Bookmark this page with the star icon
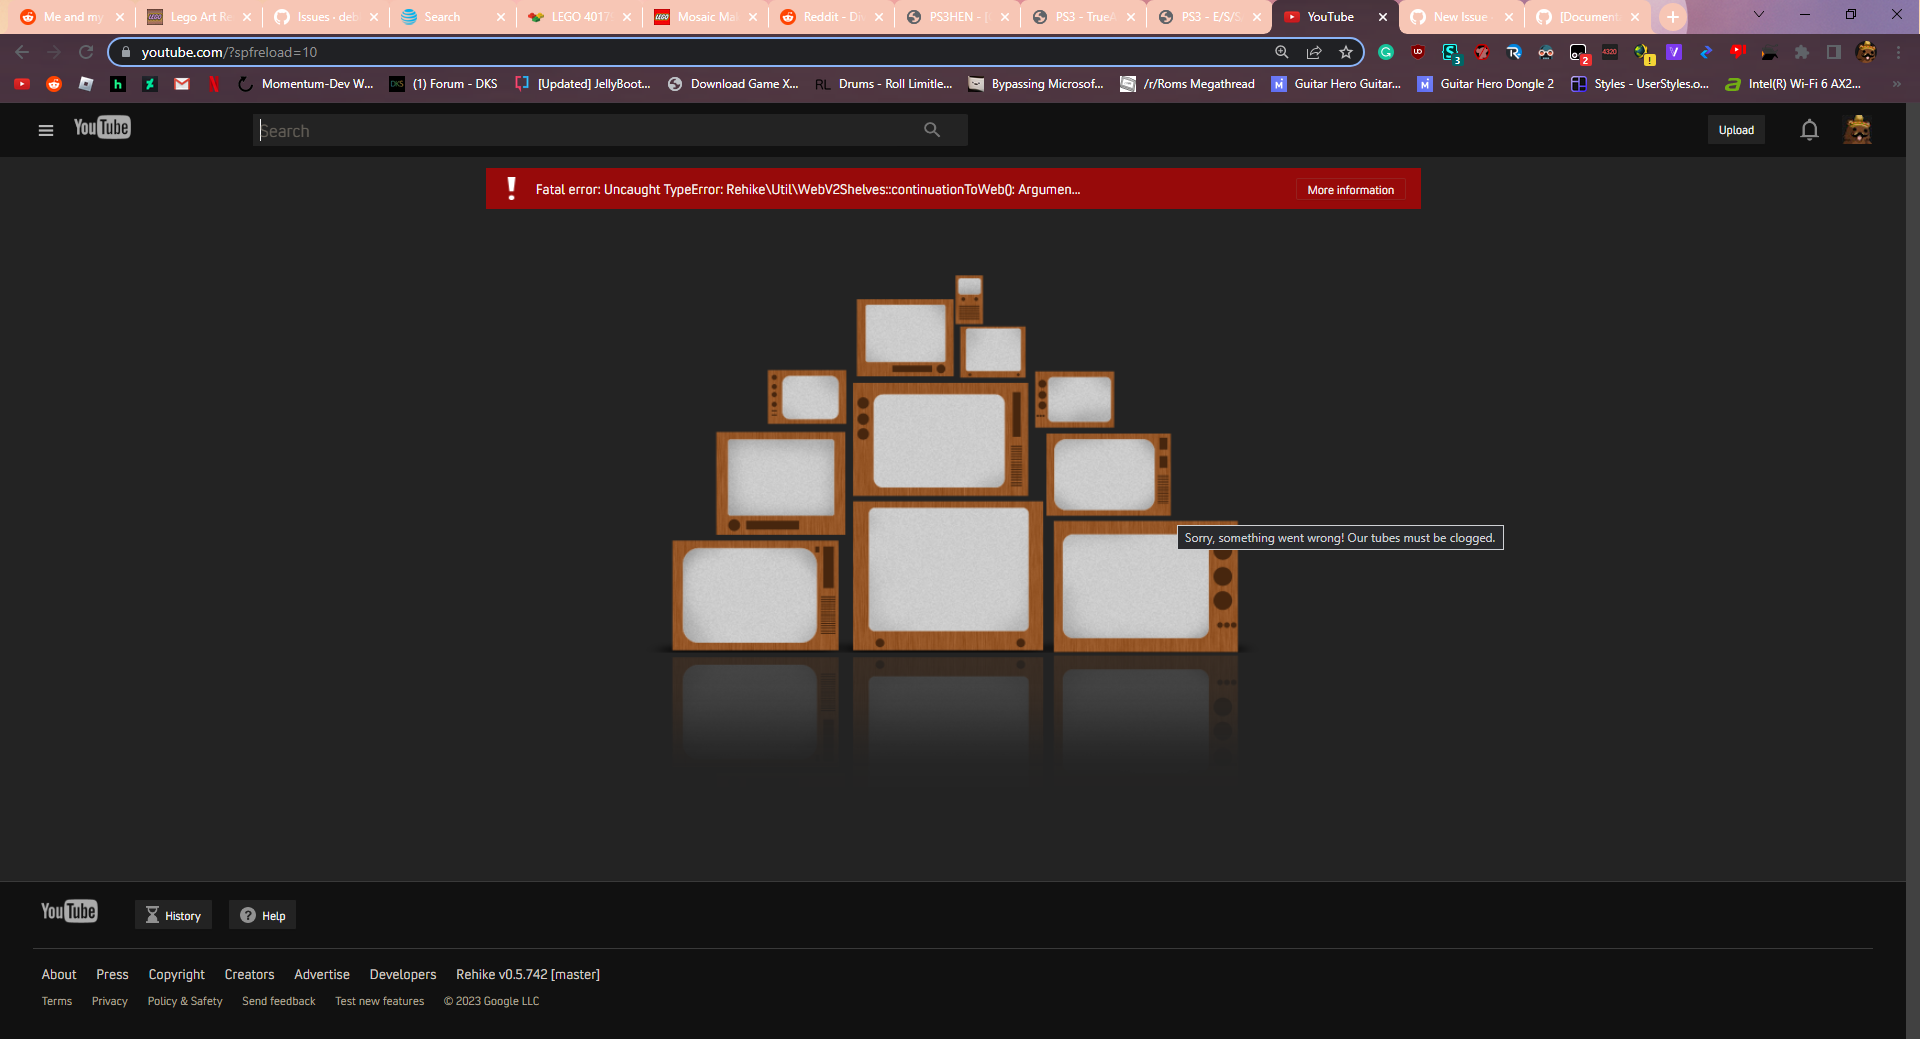The image size is (1920, 1039). click(1346, 52)
